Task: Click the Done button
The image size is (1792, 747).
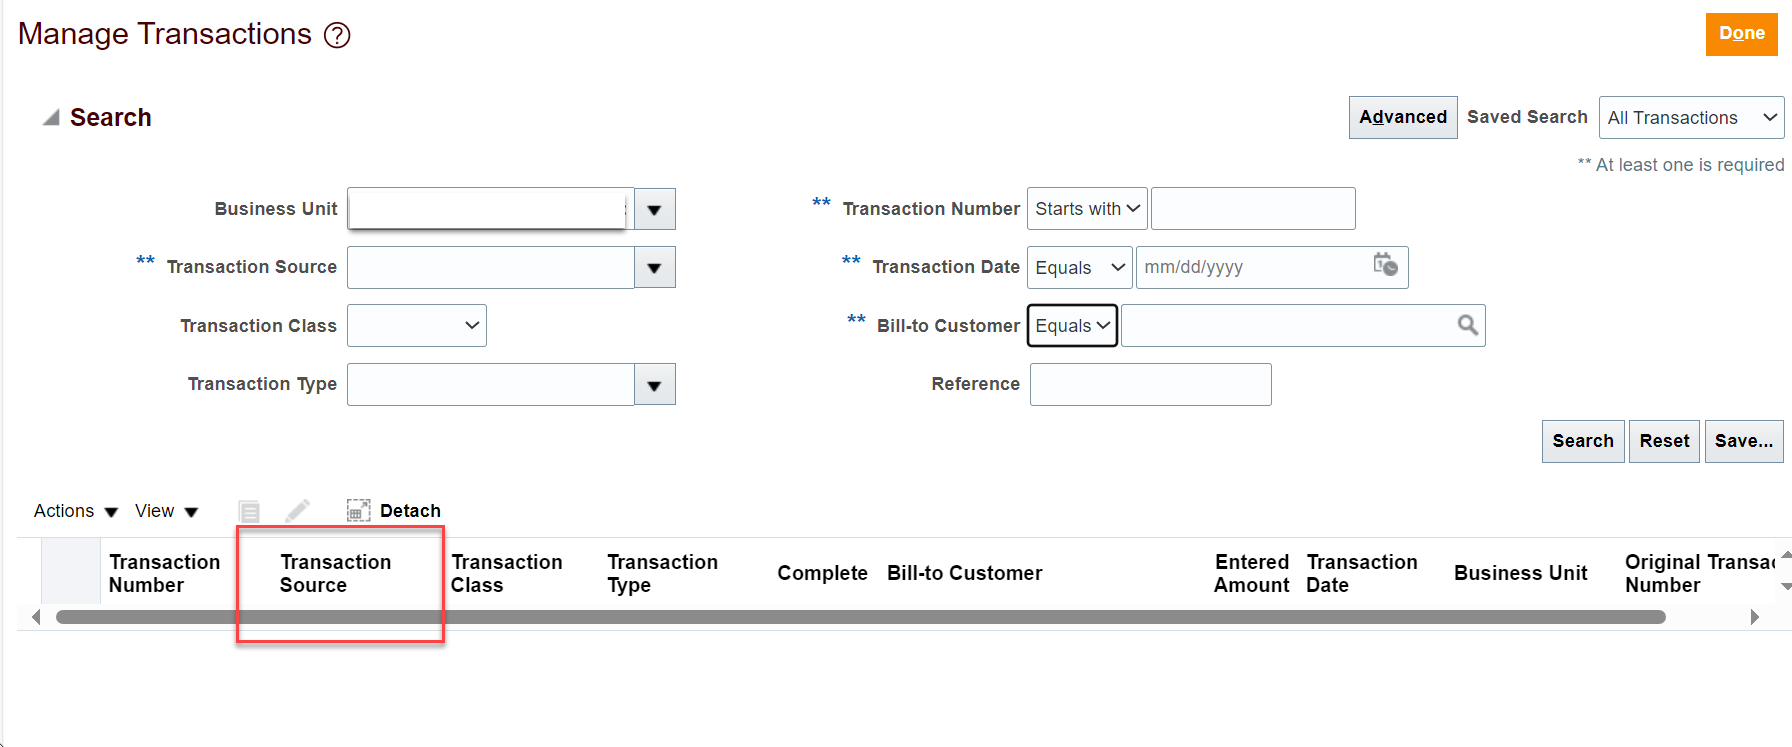Action: point(1741,33)
